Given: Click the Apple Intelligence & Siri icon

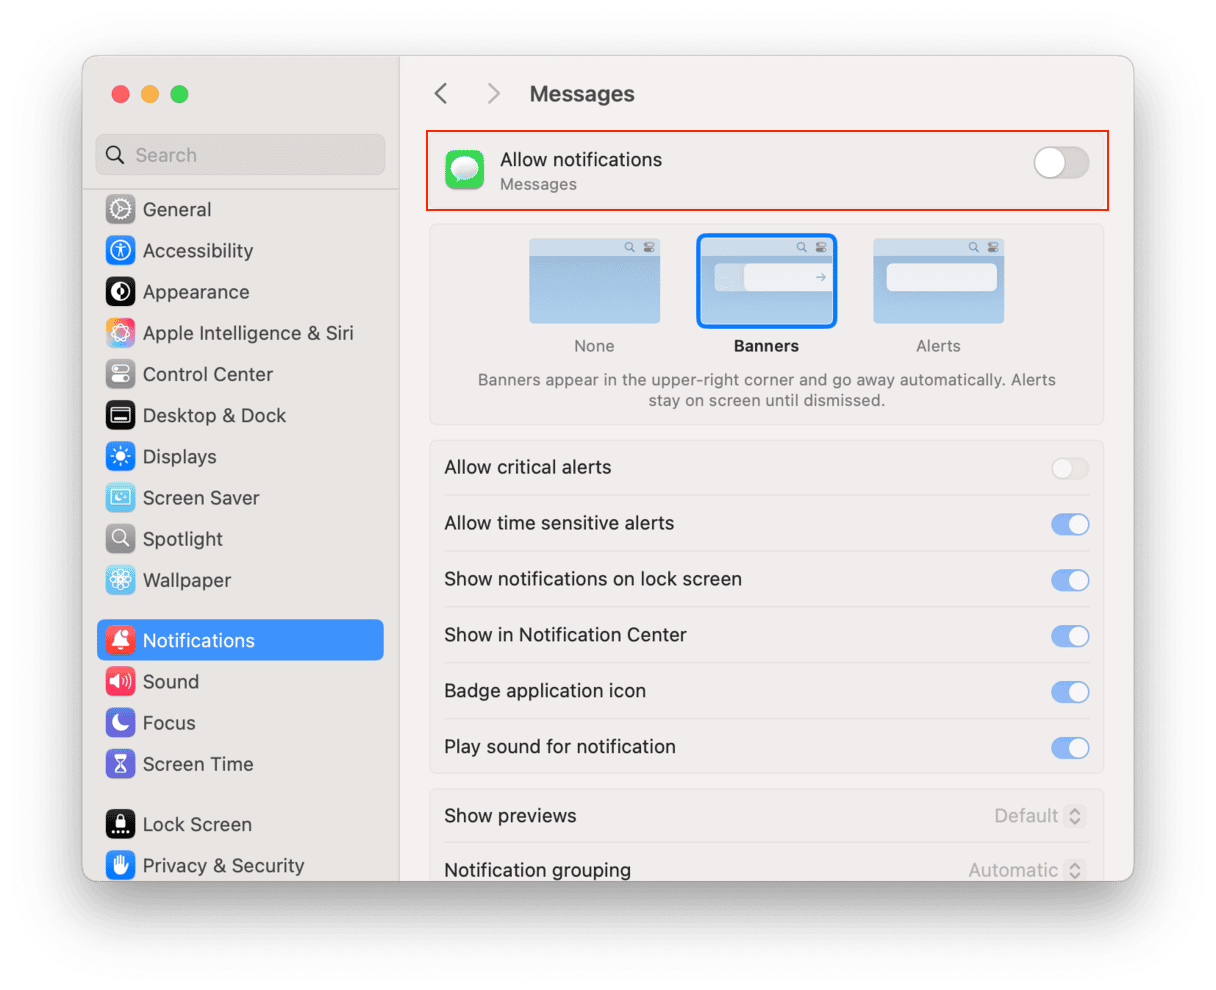Looking at the screenshot, I should coord(120,333).
